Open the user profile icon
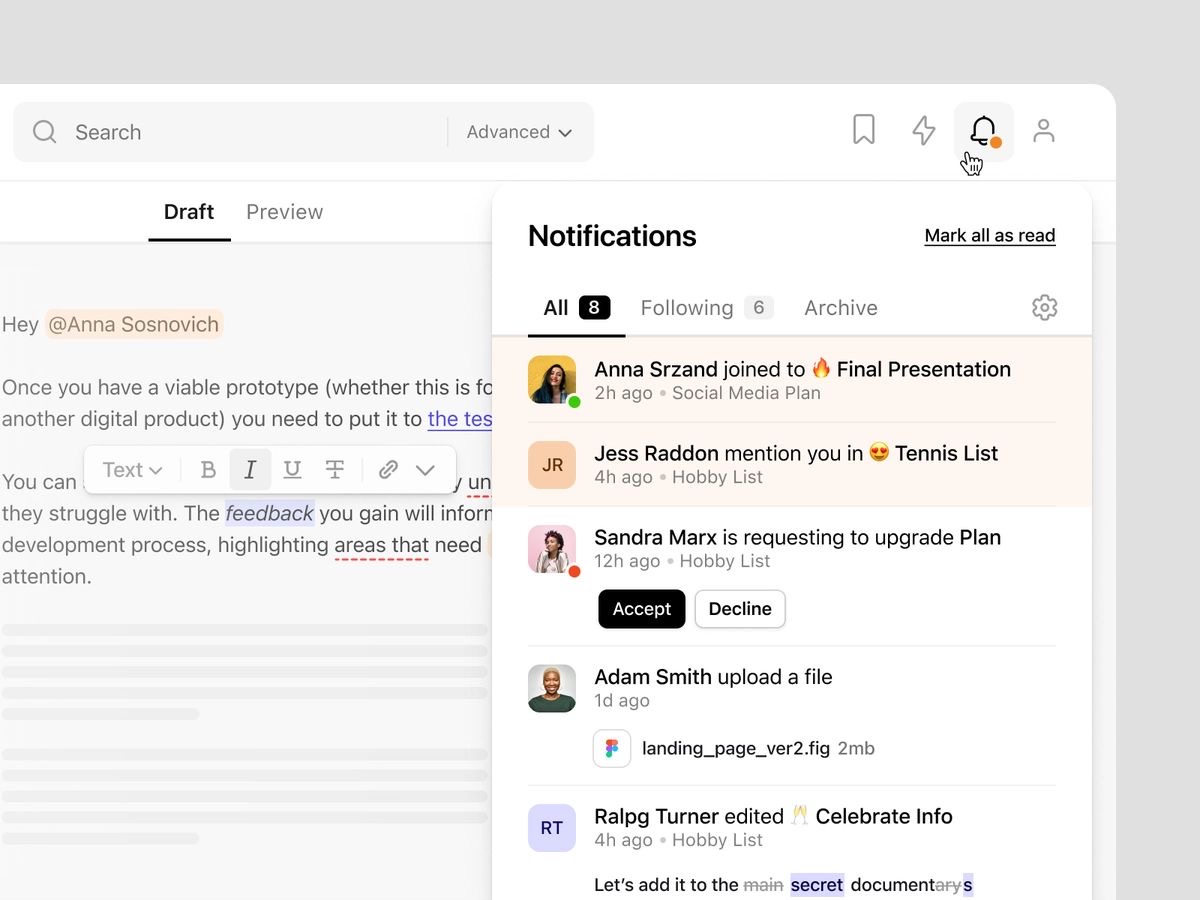This screenshot has width=1200, height=900. point(1044,131)
